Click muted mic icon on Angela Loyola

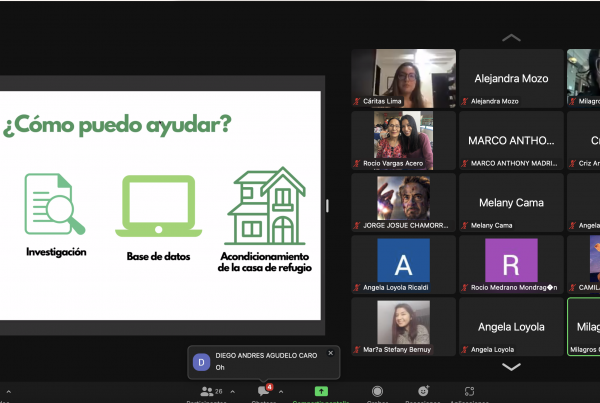[465, 349]
